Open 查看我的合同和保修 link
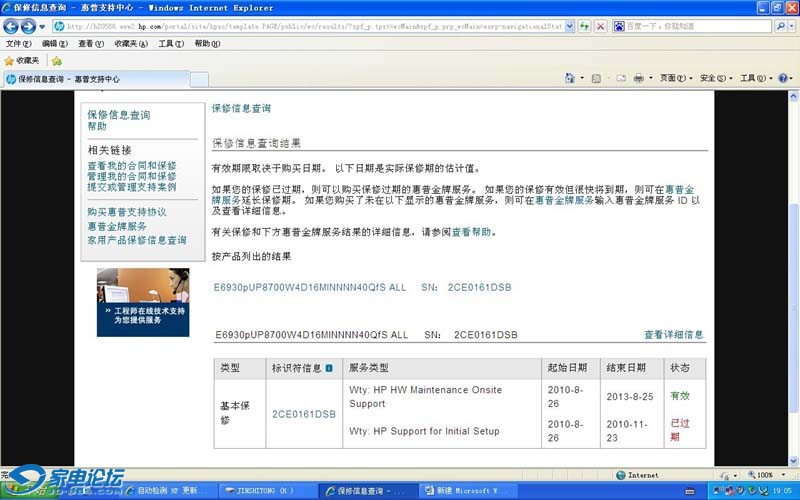 coord(132,166)
